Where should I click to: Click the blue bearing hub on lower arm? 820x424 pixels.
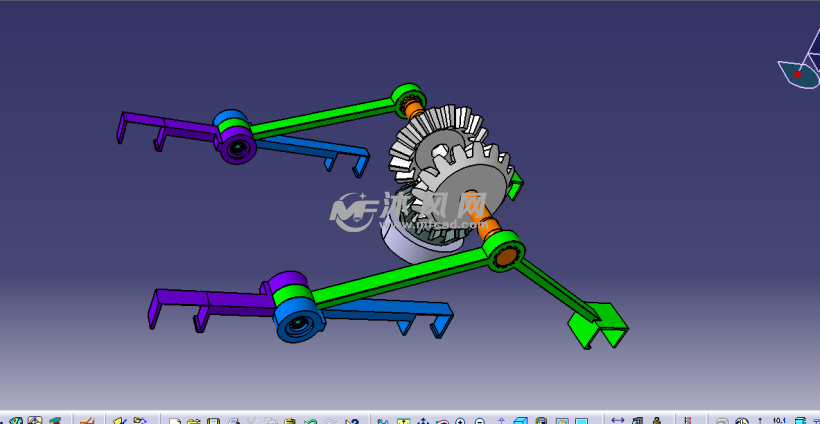pyautogui.click(x=299, y=326)
